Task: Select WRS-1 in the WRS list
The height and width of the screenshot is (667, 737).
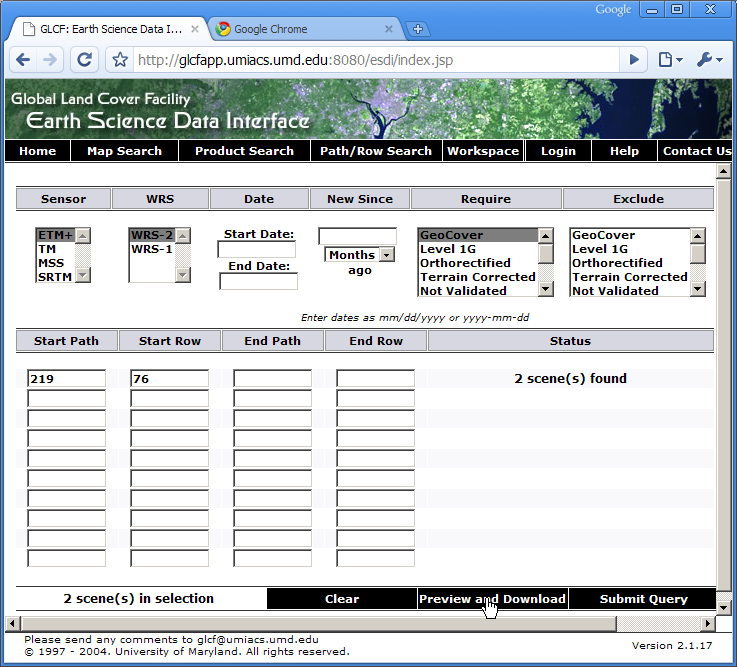Action: [x=152, y=249]
